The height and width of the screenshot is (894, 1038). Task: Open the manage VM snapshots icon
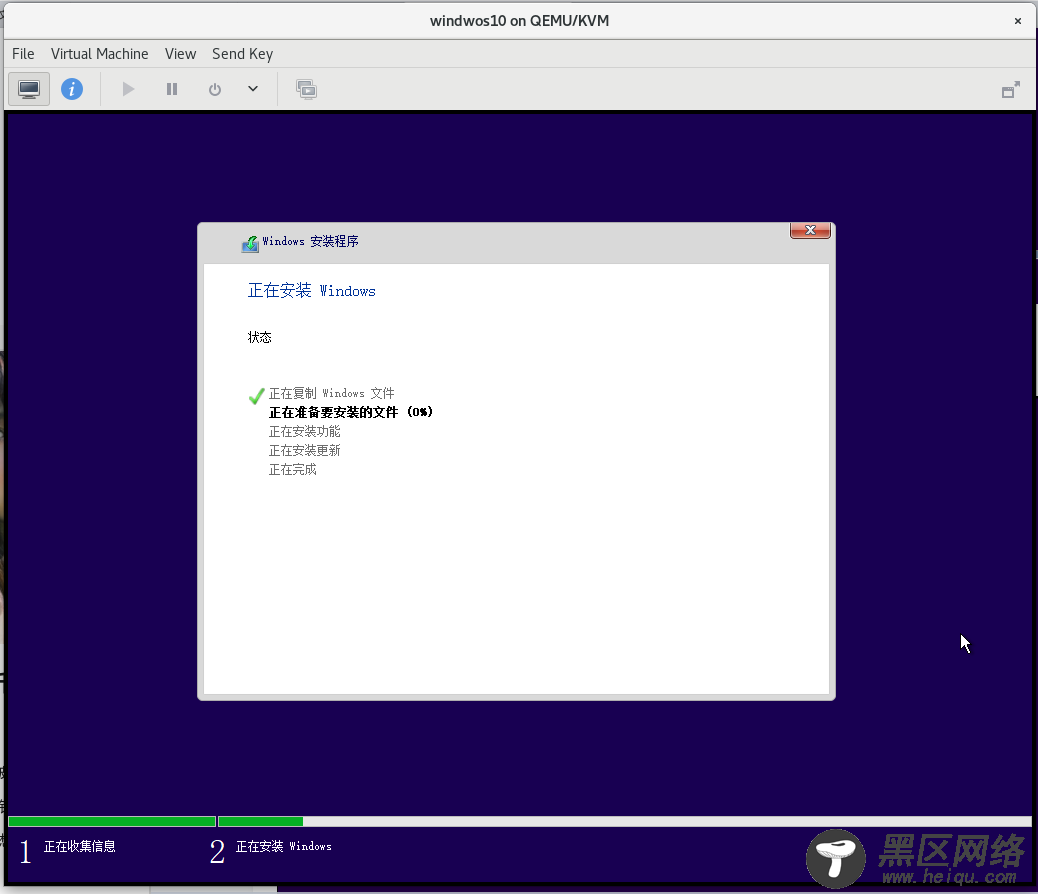(307, 89)
